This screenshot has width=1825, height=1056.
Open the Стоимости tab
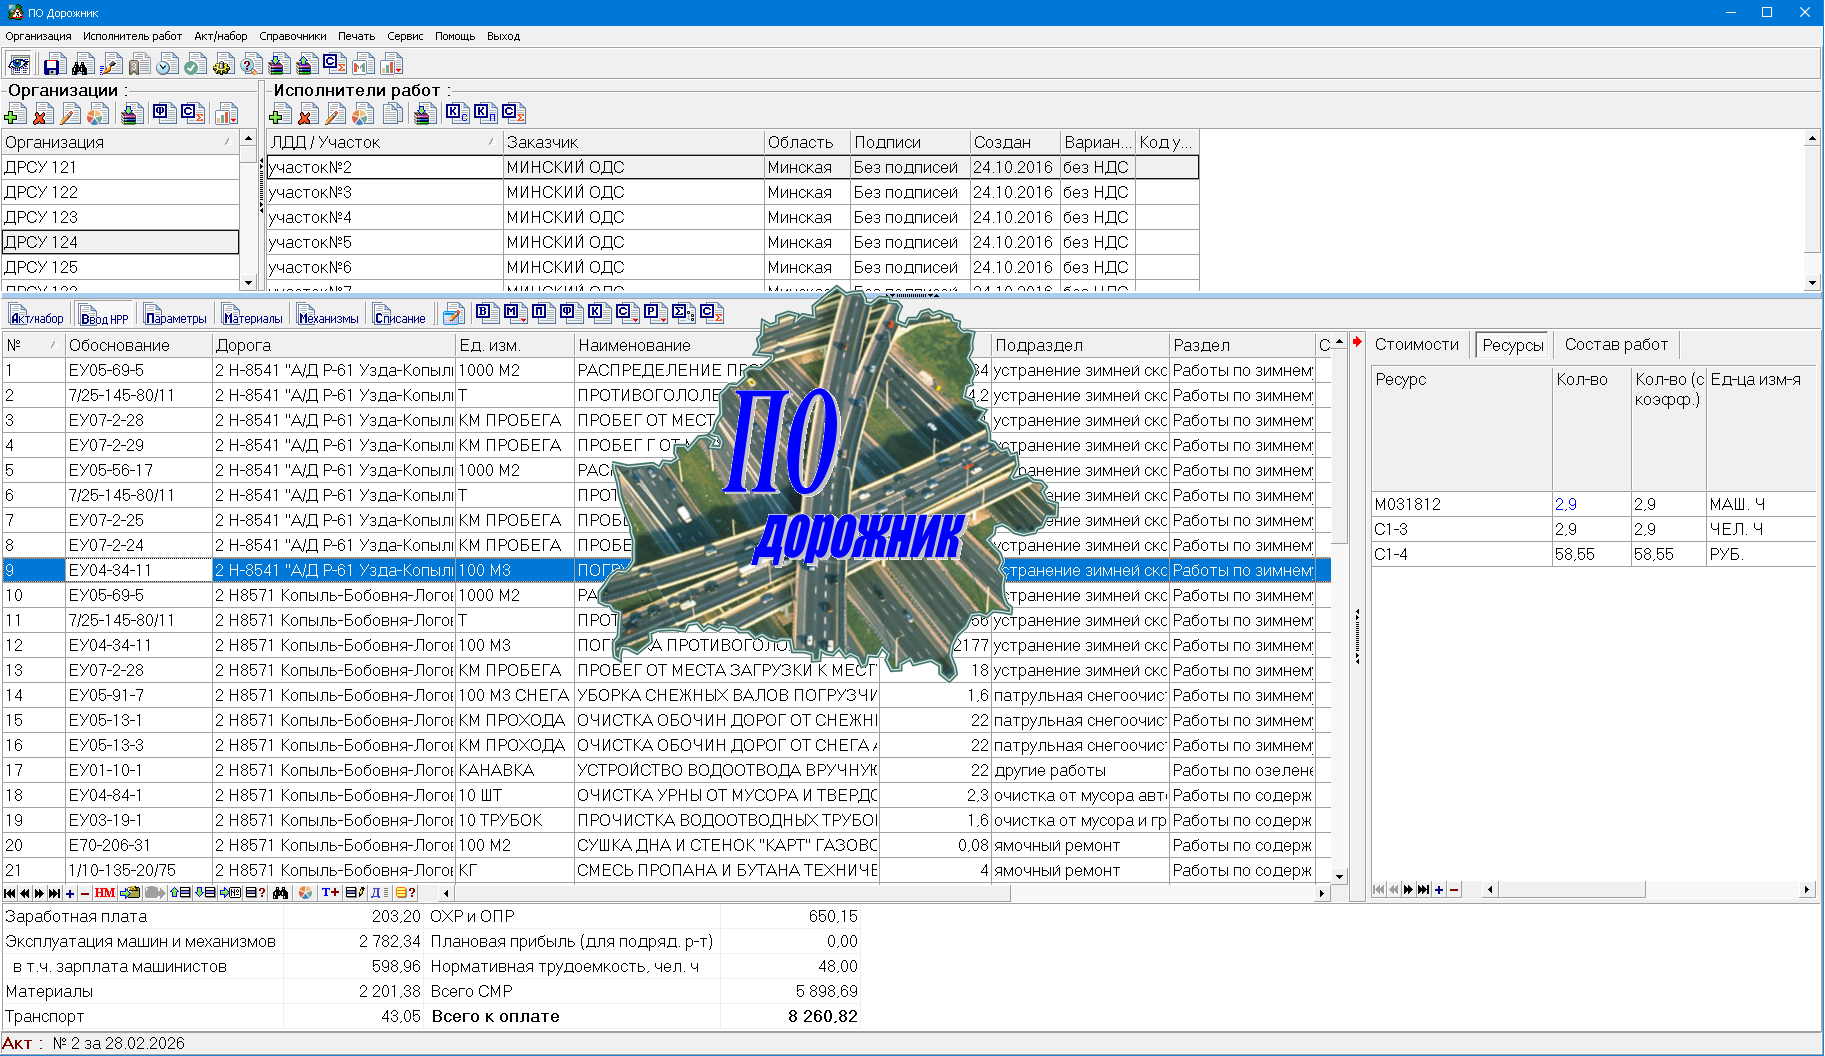(x=1416, y=345)
